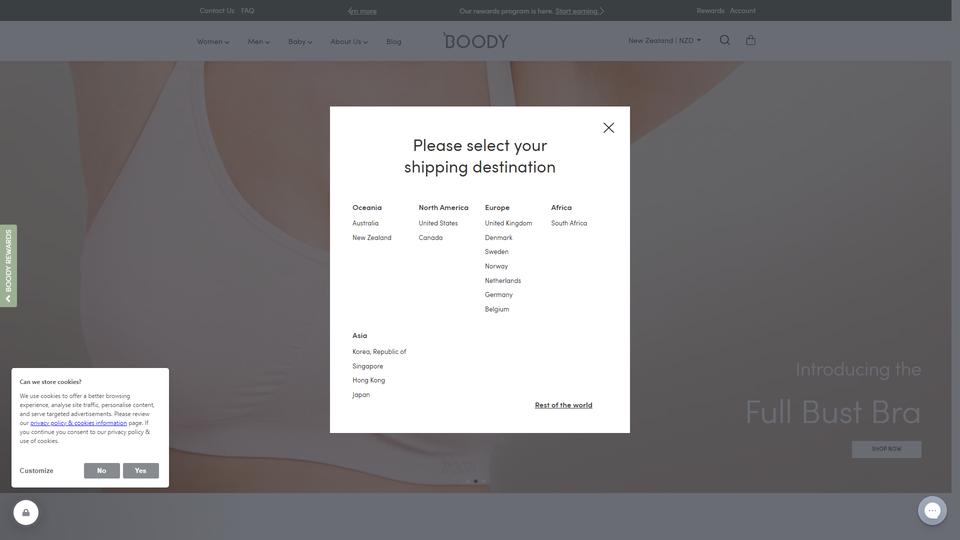This screenshot has height=540, width=960.
Task: Click the announcement bar left arrow
Action: pos(350,11)
